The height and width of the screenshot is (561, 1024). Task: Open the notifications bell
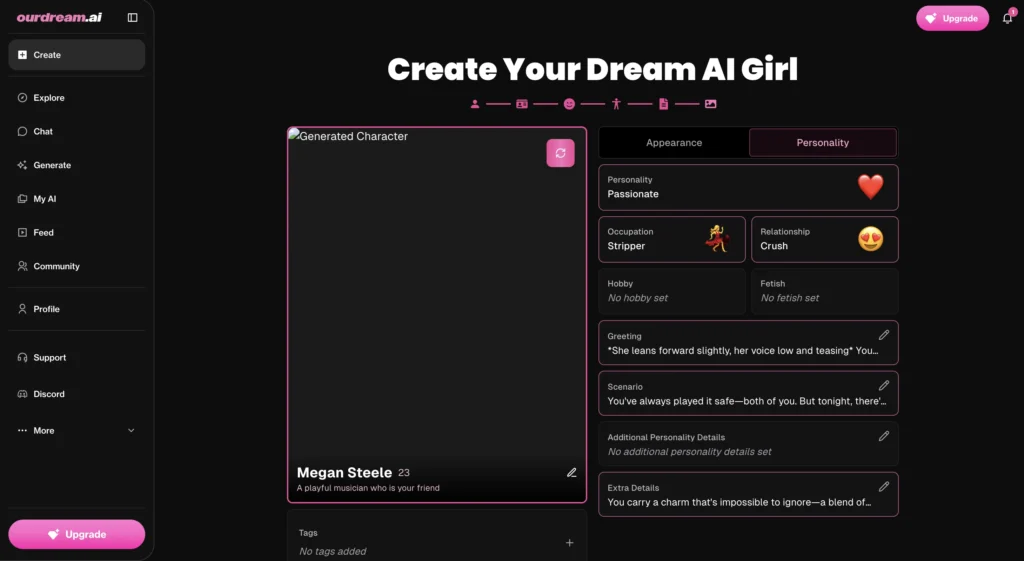pyautogui.click(x=1008, y=18)
